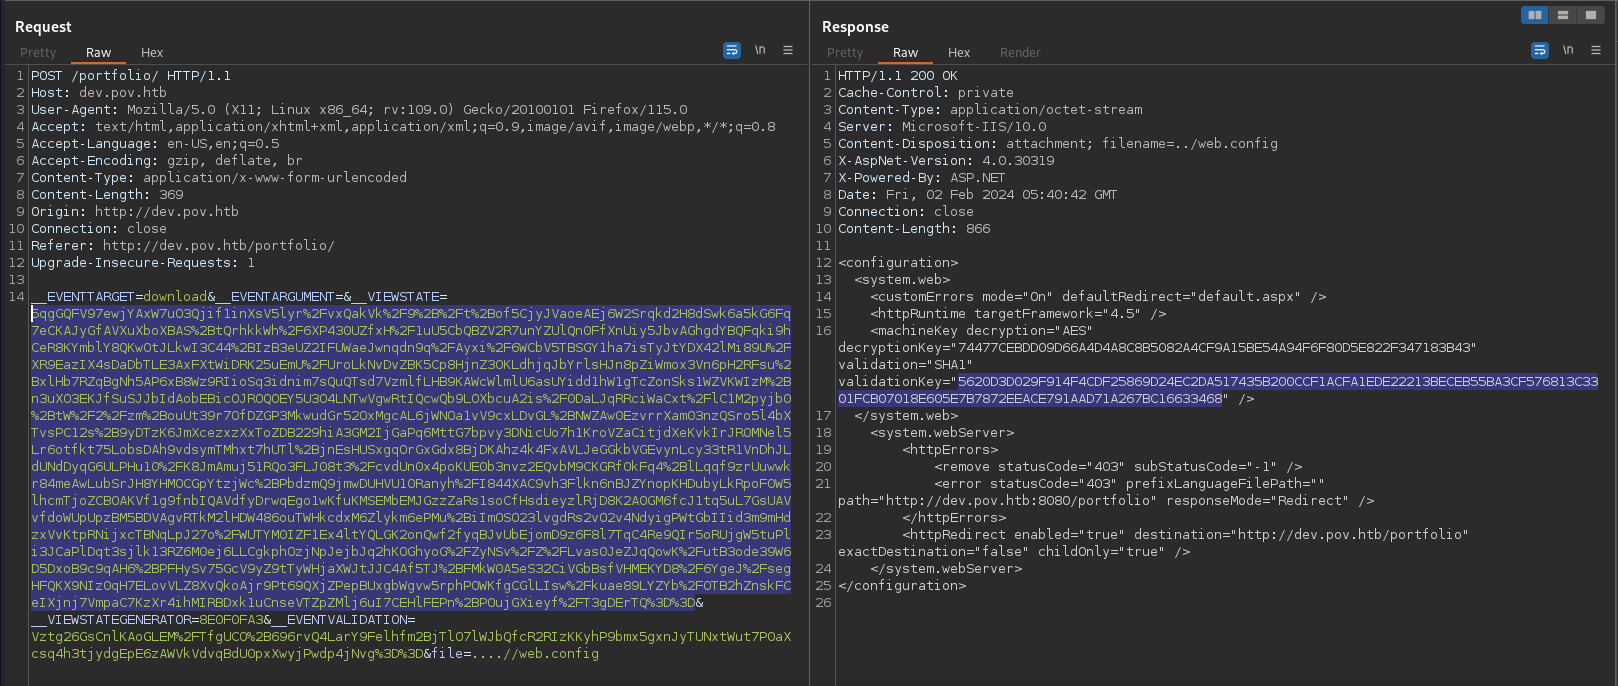Viewport: 1618px width, 686px height.
Task: Click the request 'Content-Length: 369' header
Action: tap(107, 194)
